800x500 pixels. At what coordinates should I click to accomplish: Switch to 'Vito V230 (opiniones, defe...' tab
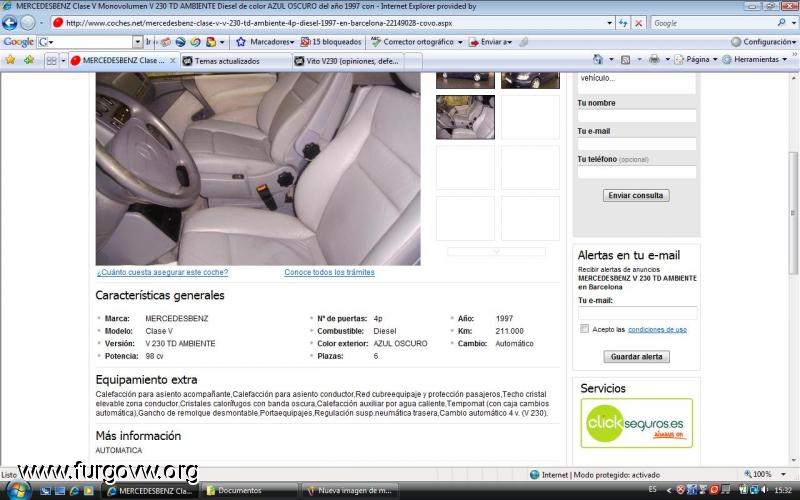(348, 61)
